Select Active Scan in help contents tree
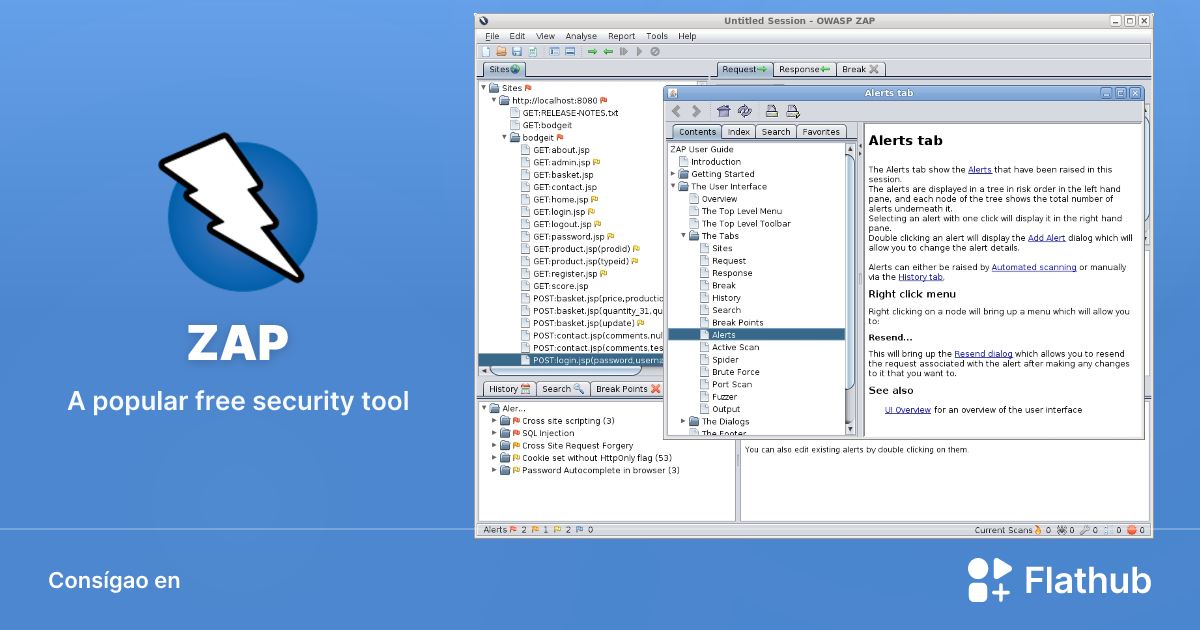The width and height of the screenshot is (1200, 630). [735, 347]
